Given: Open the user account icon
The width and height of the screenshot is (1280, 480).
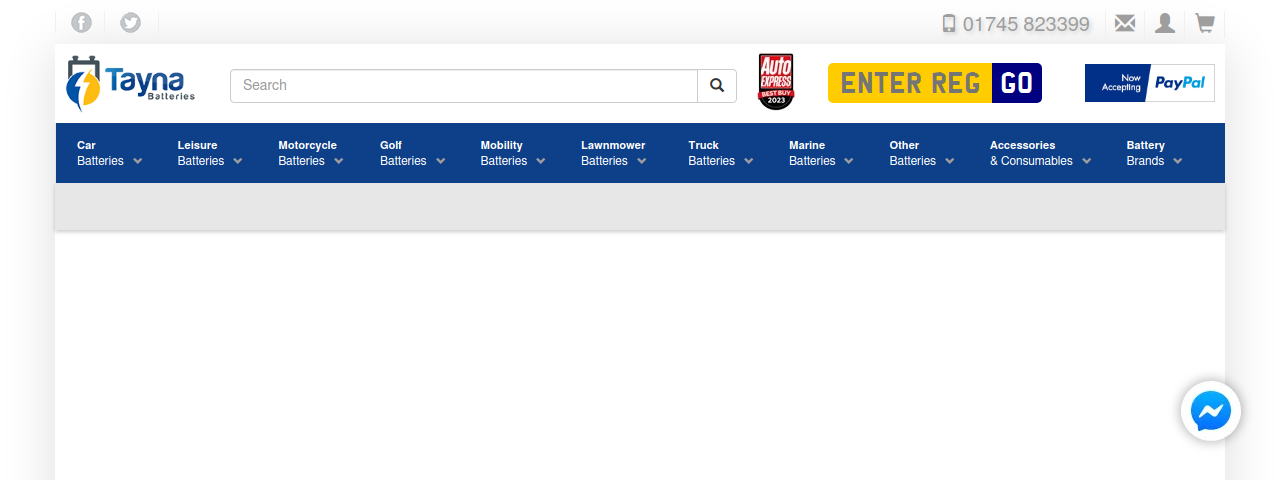Looking at the screenshot, I should [1165, 23].
